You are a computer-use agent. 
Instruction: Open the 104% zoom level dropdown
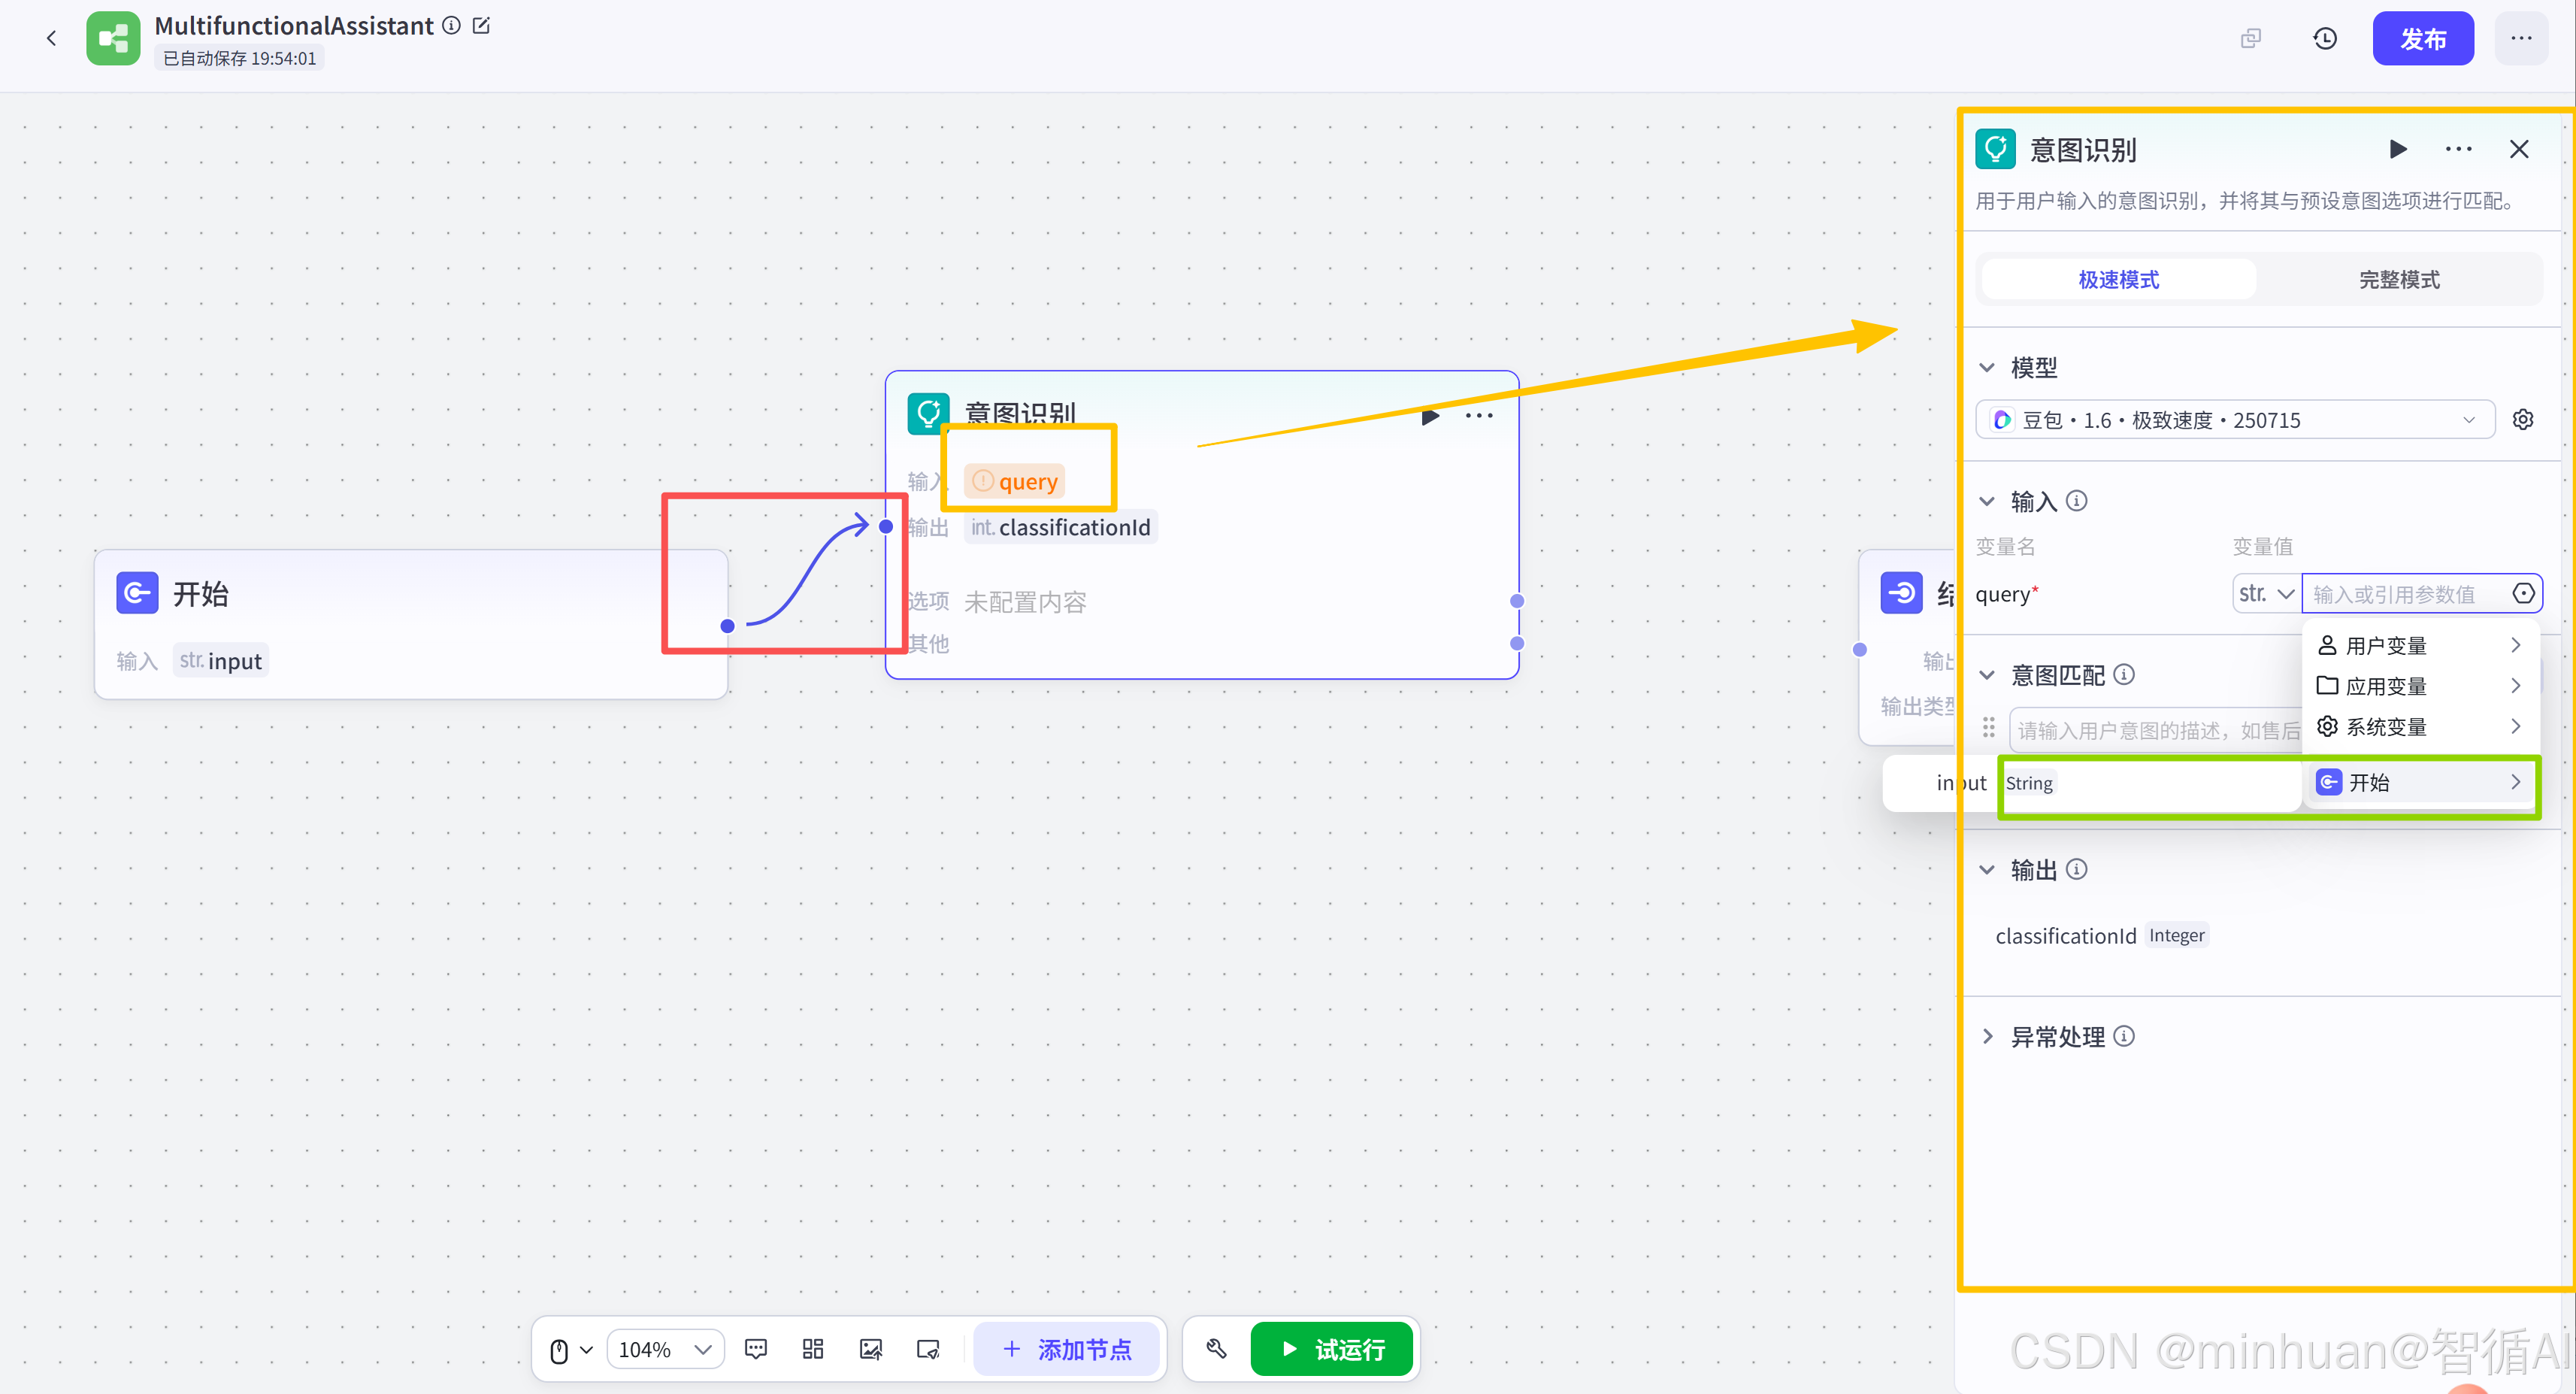665,1349
